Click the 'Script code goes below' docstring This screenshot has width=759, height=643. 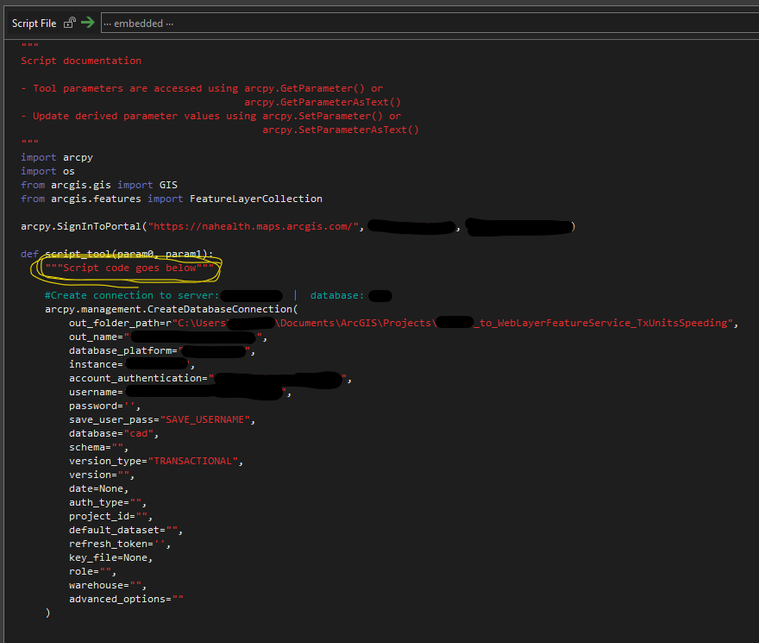pyautogui.click(x=129, y=268)
